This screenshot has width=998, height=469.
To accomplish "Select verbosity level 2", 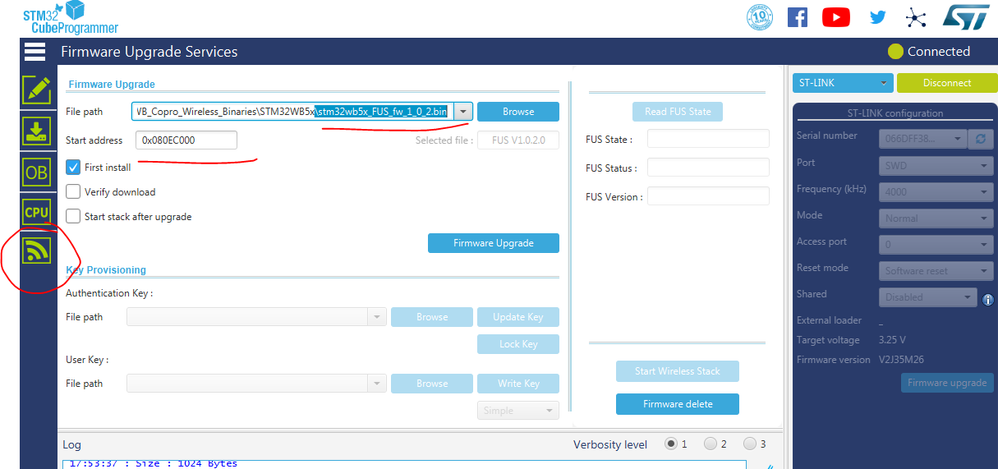I will (x=710, y=444).
